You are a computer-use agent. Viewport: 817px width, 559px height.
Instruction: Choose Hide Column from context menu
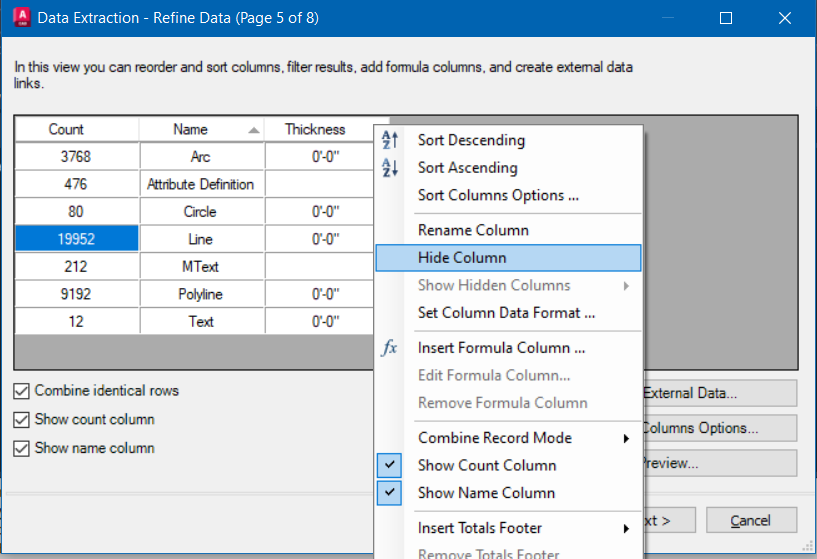pyautogui.click(x=462, y=258)
